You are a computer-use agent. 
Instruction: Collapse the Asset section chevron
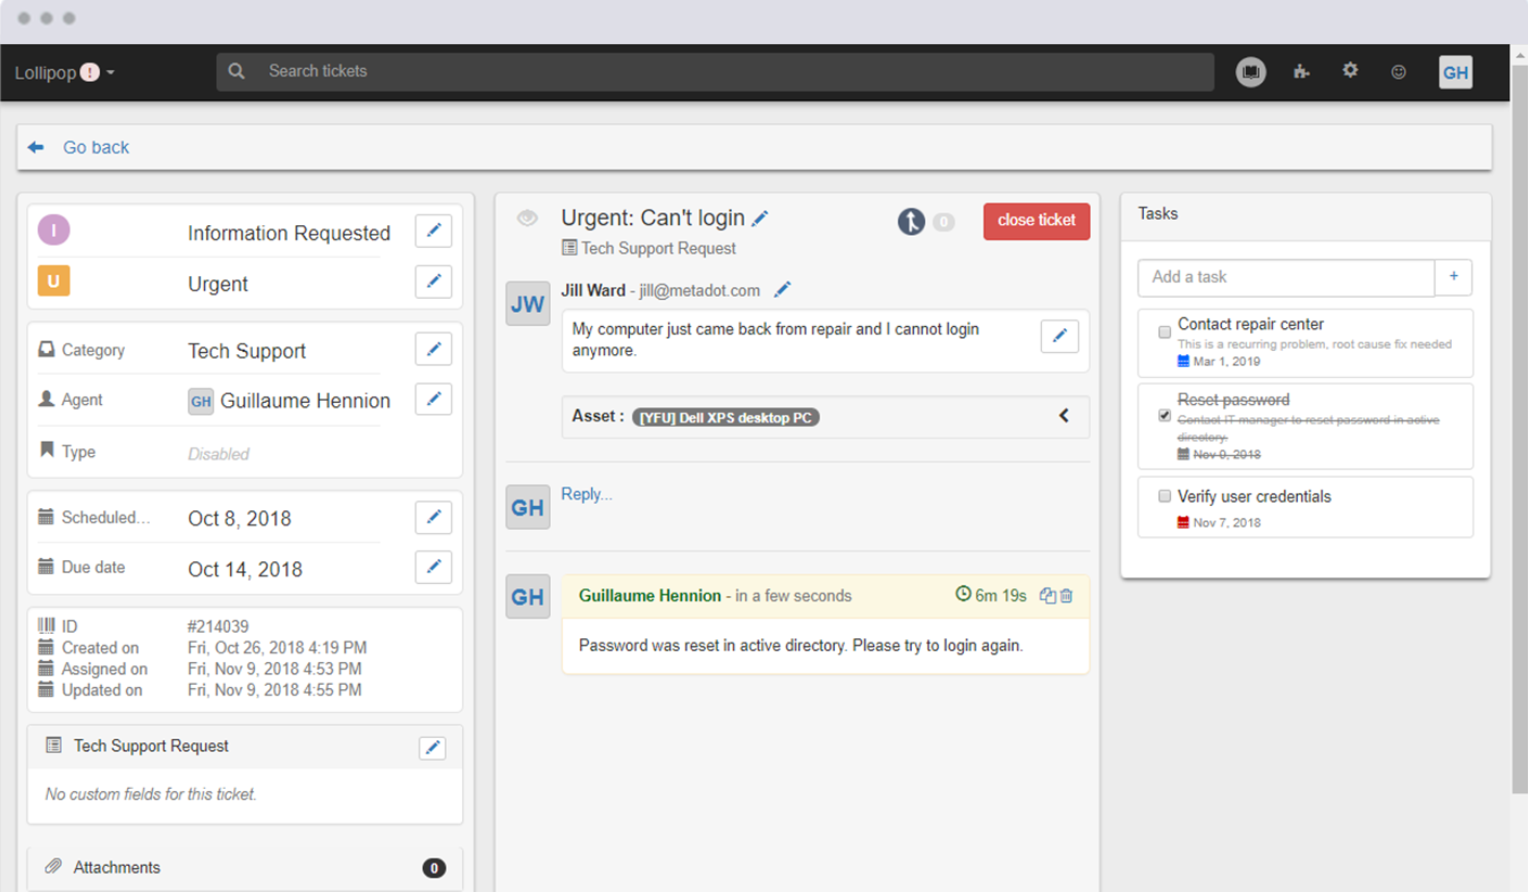[1063, 416]
